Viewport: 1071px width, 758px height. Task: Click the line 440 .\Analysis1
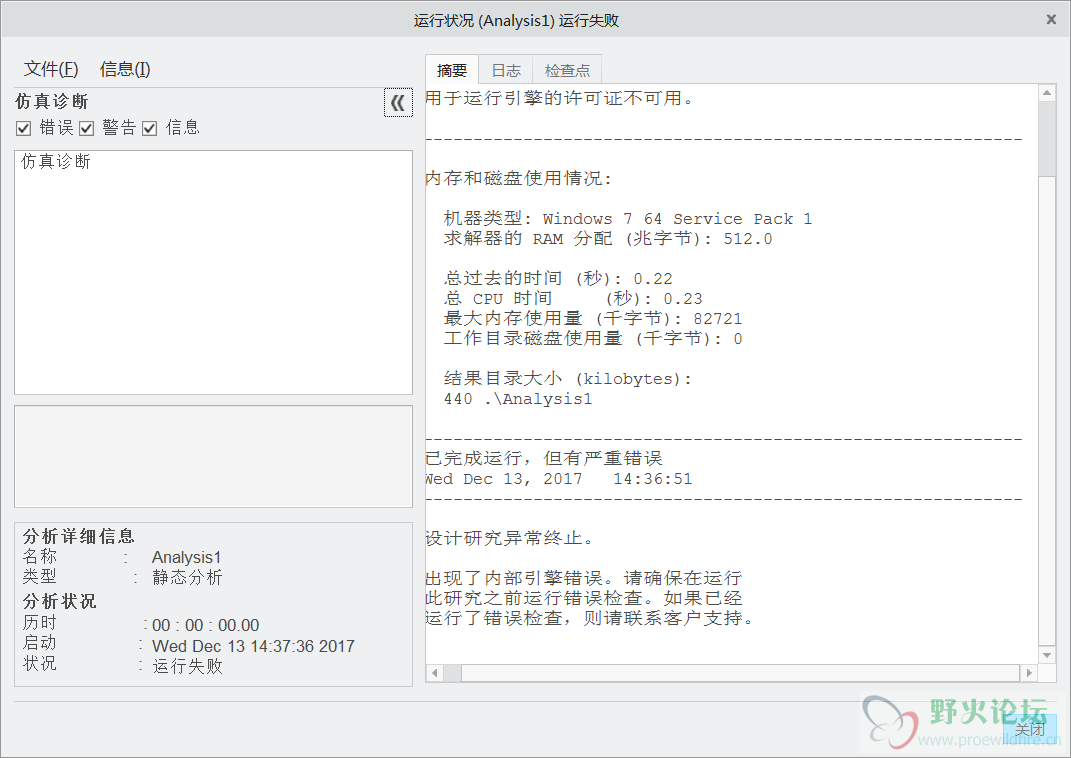pyautogui.click(x=518, y=399)
